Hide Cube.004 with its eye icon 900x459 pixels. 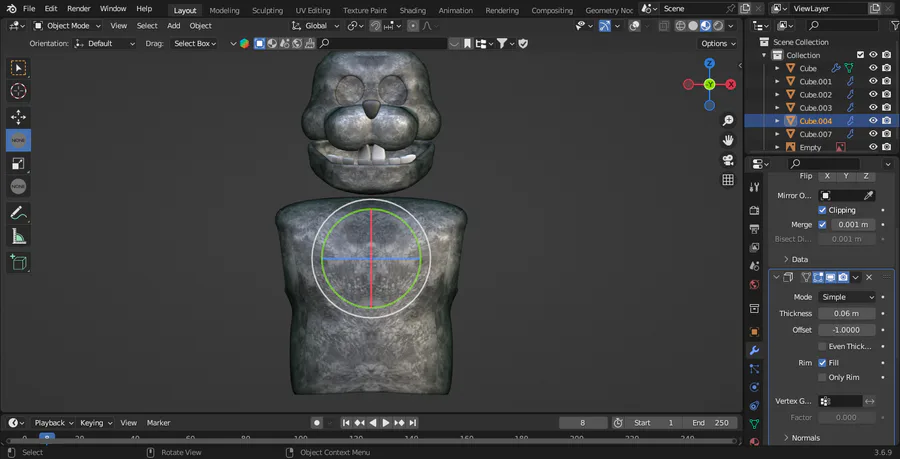click(x=873, y=120)
